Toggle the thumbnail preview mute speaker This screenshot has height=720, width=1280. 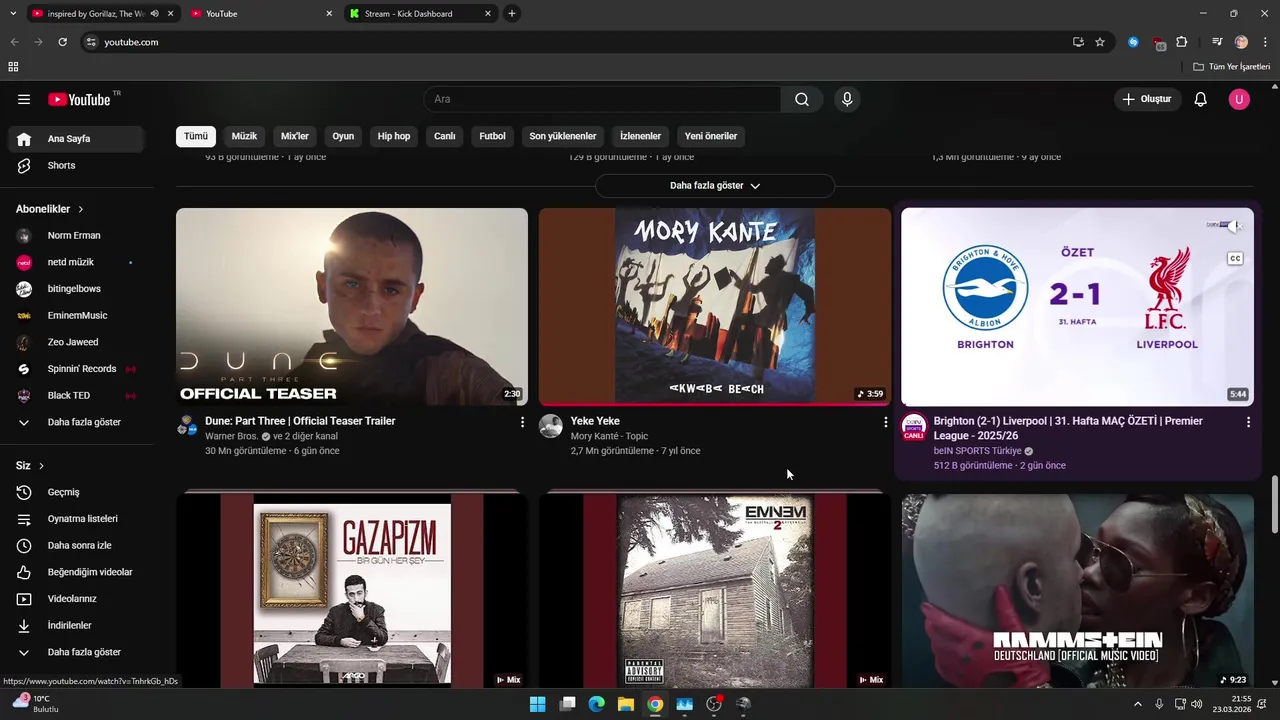1234,226
